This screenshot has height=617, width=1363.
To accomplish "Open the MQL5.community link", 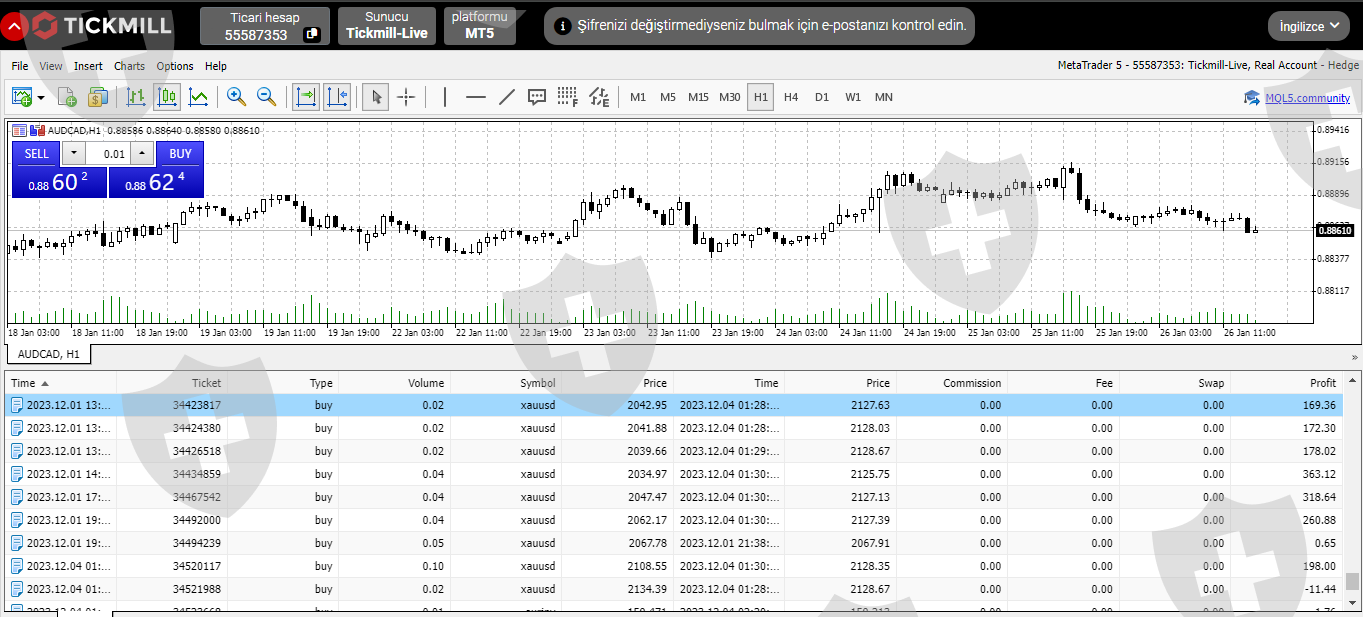I will coord(1306,97).
